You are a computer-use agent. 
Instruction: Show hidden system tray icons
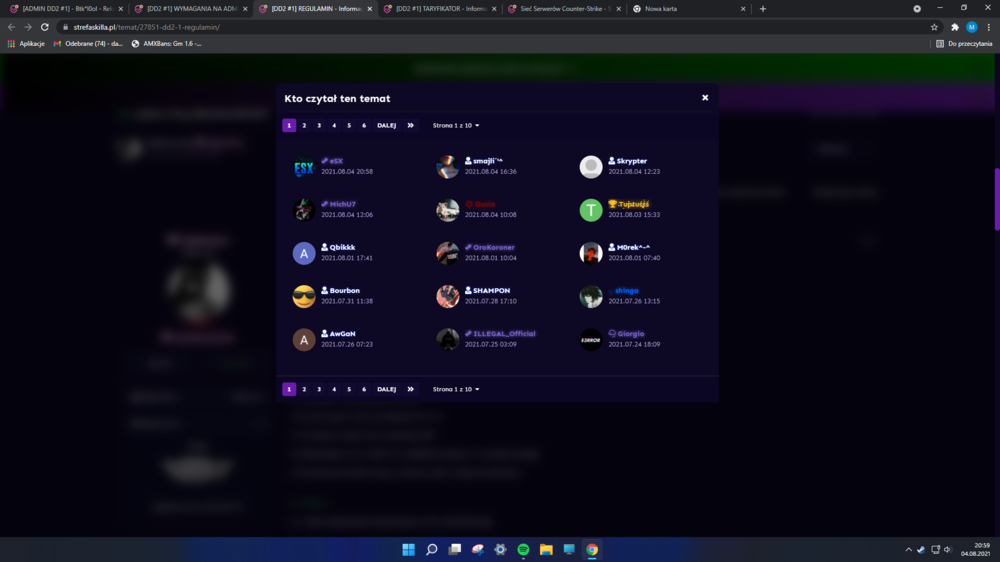[x=908, y=549]
